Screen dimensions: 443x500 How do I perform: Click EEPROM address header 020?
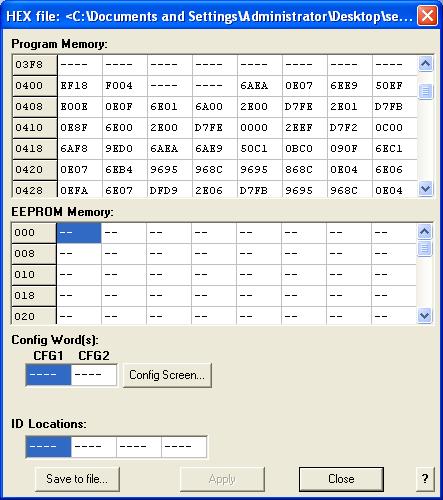coord(34,315)
